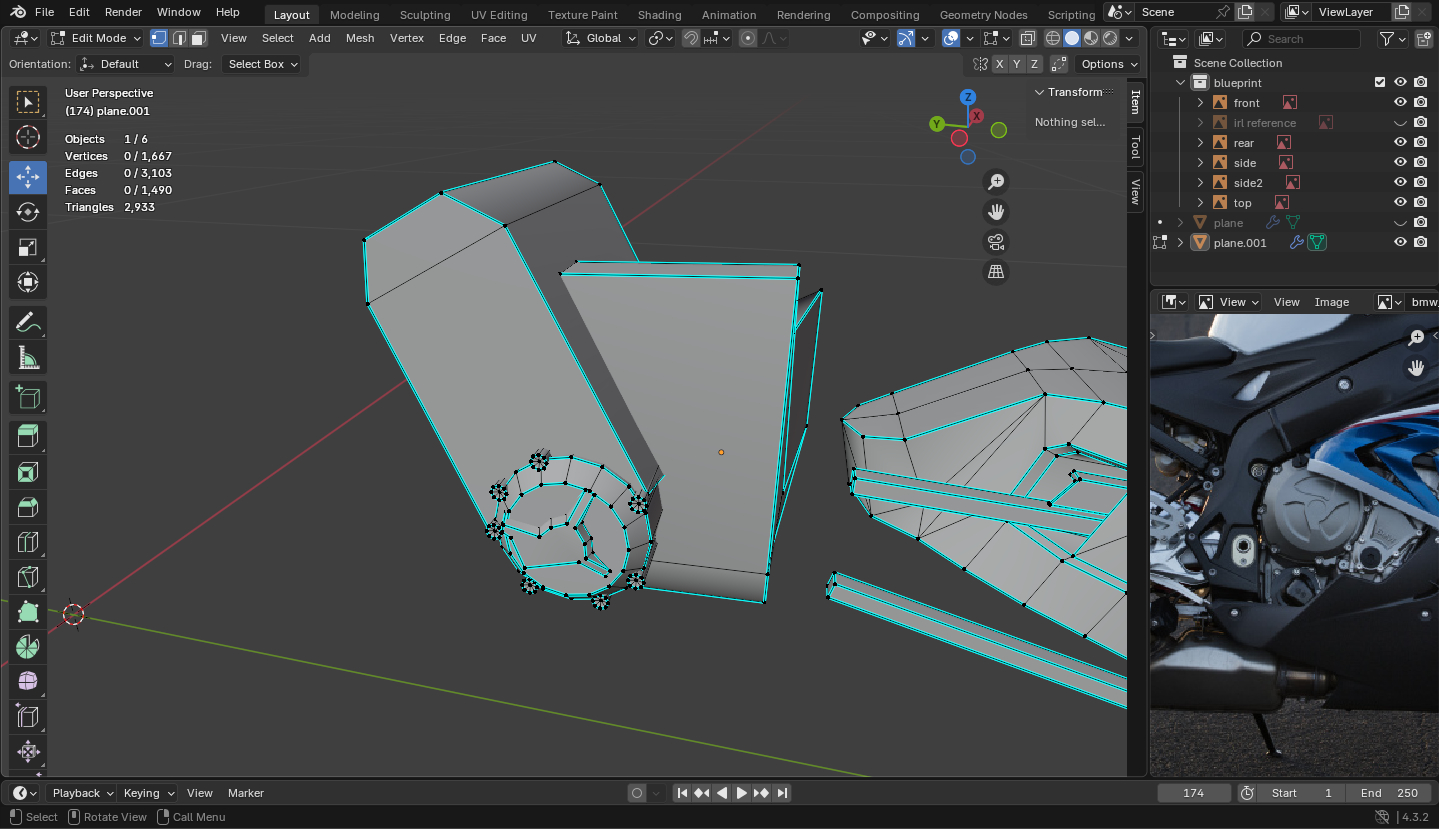Open the Global transform orientation dropdown

coord(600,38)
